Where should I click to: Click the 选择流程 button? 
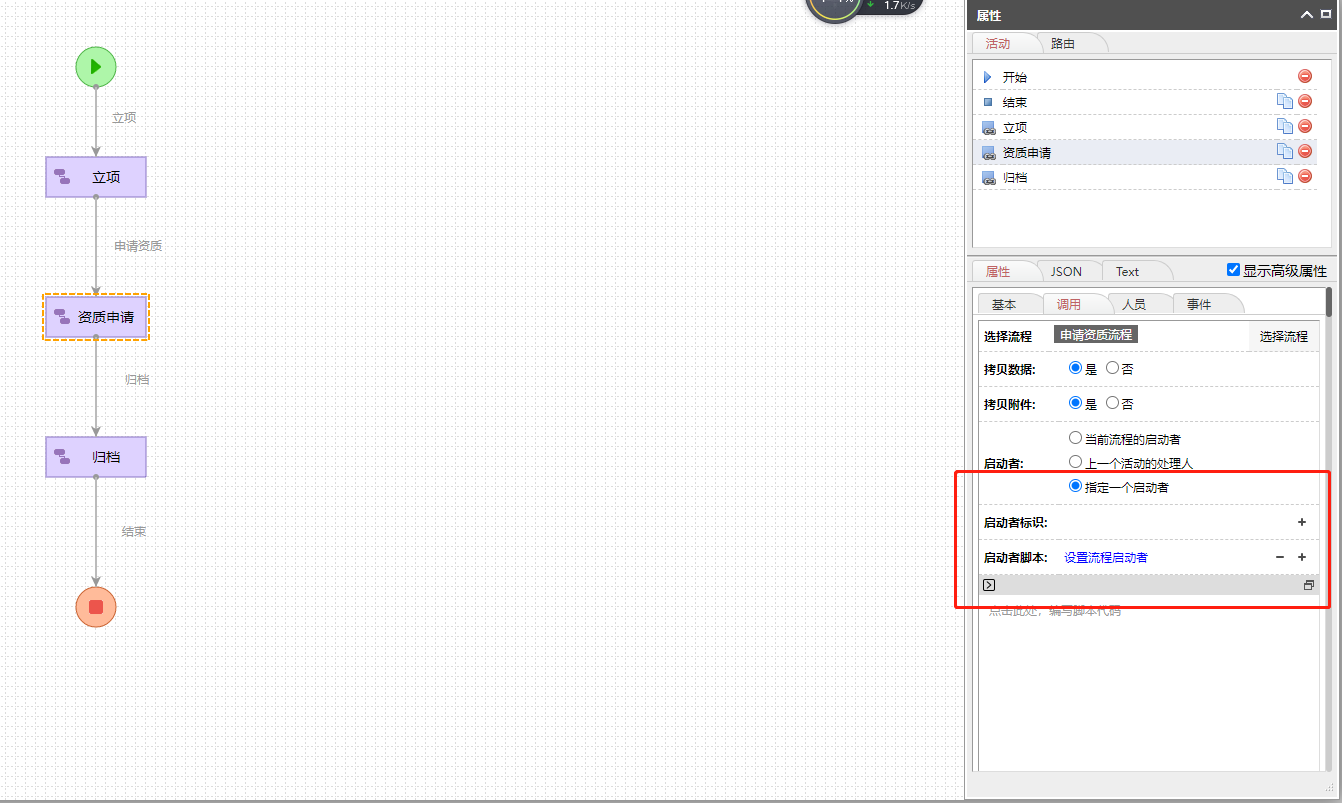coord(1284,336)
